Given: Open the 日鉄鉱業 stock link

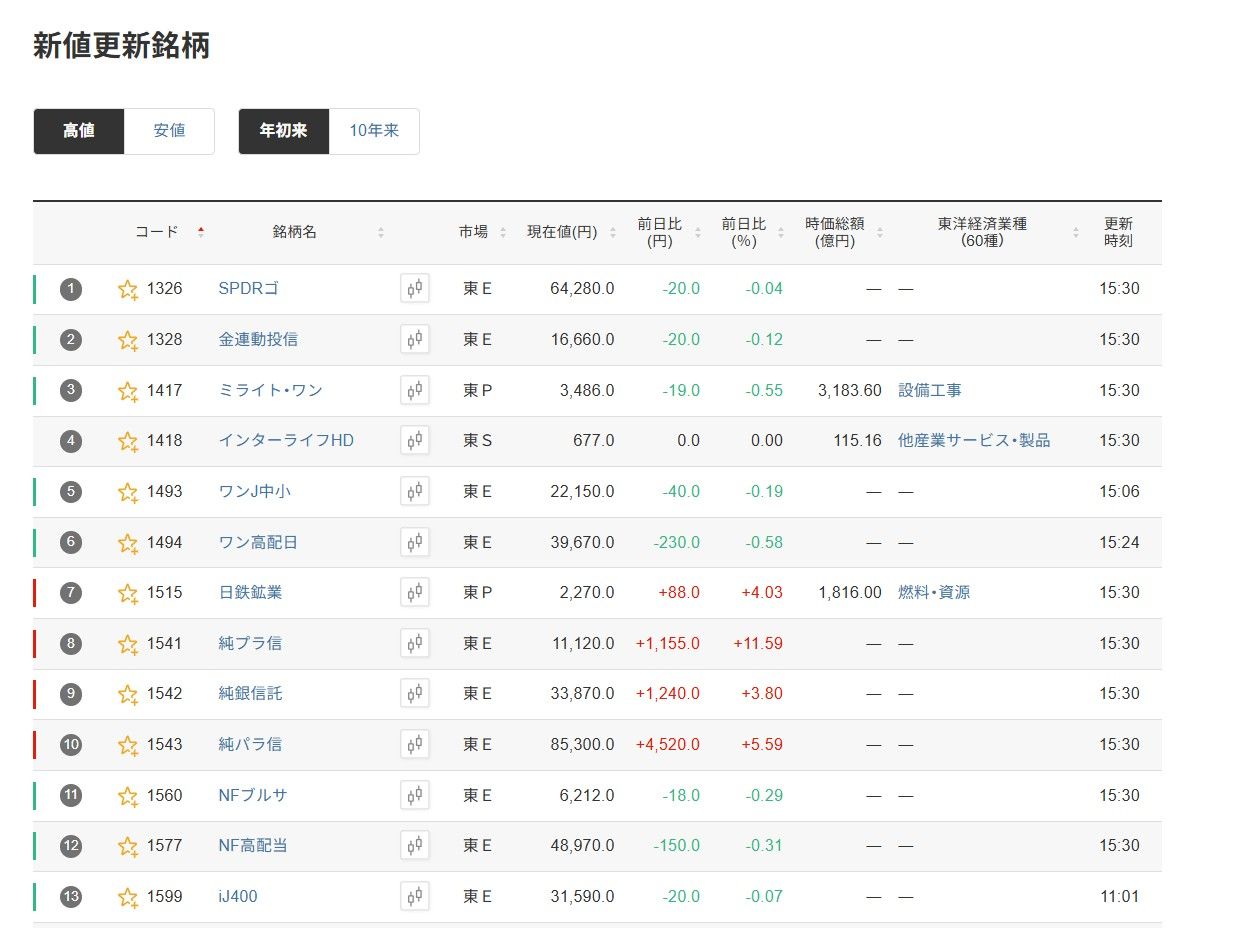Looking at the screenshot, I should pos(250,593).
